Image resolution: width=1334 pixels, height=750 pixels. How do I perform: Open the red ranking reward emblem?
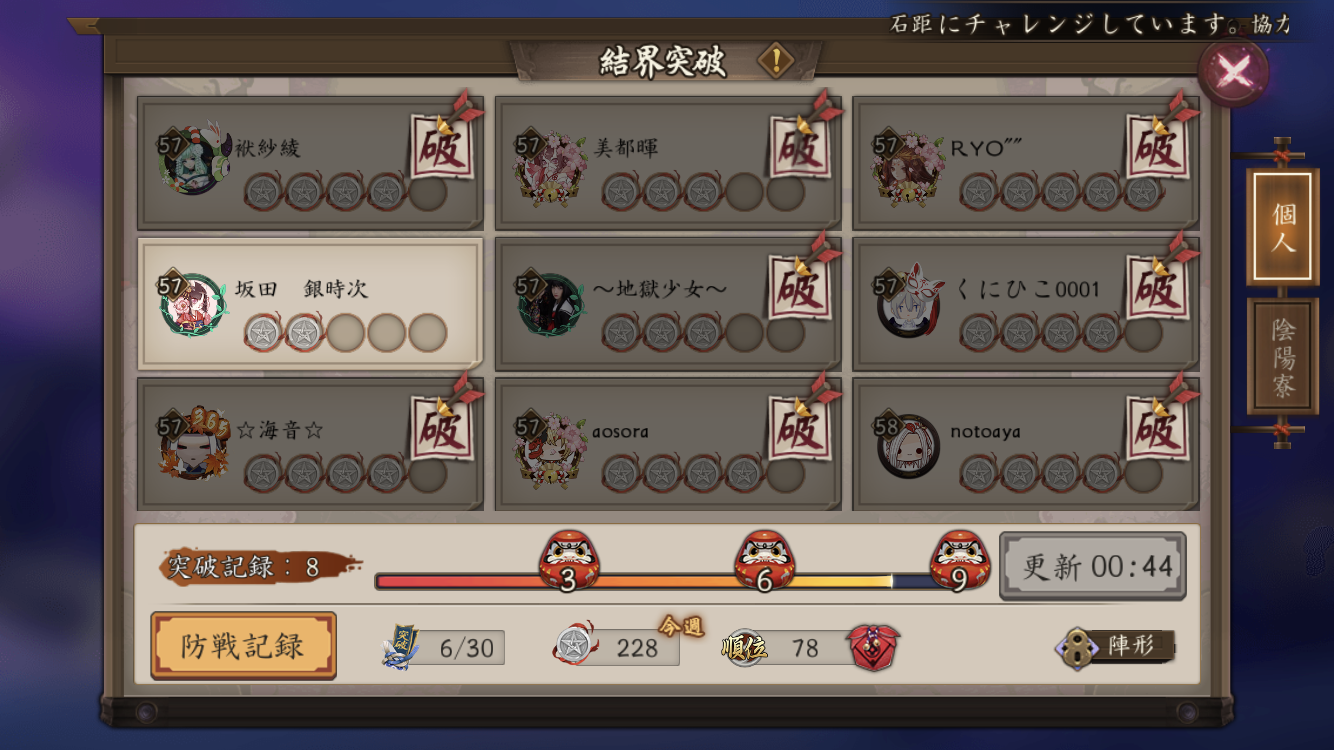pos(874,647)
